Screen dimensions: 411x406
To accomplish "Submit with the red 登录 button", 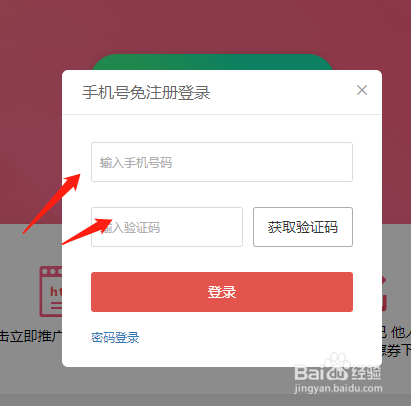I will click(x=222, y=292).
